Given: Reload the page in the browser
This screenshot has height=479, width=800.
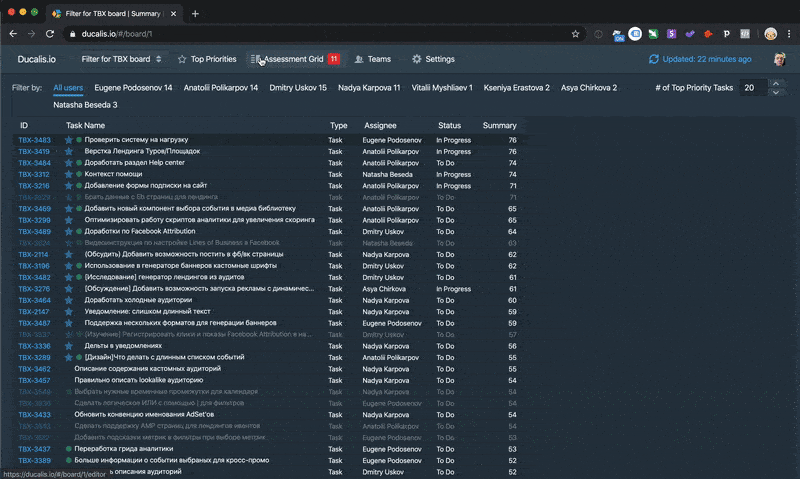Looking at the screenshot, I should pos(51,33).
